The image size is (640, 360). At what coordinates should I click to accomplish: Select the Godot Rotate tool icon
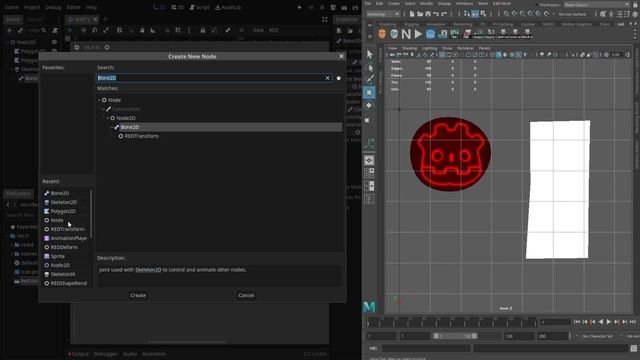95,30
